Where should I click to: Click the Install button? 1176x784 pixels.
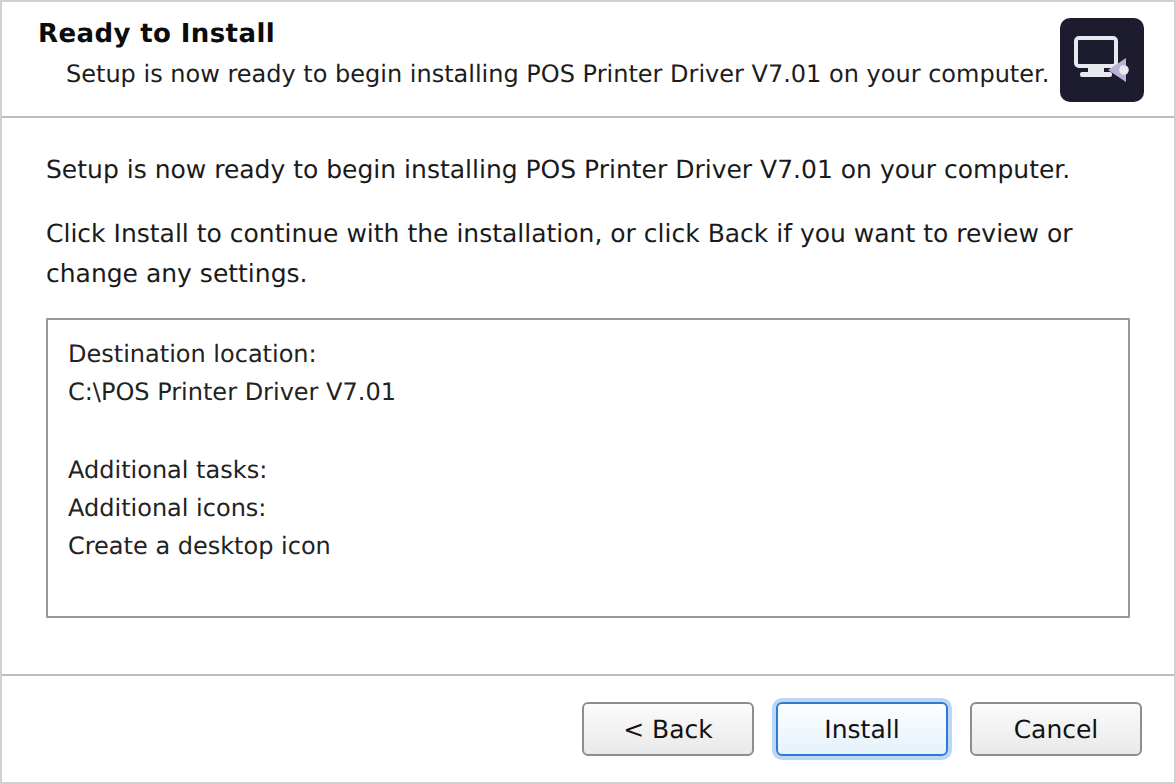pos(862,728)
